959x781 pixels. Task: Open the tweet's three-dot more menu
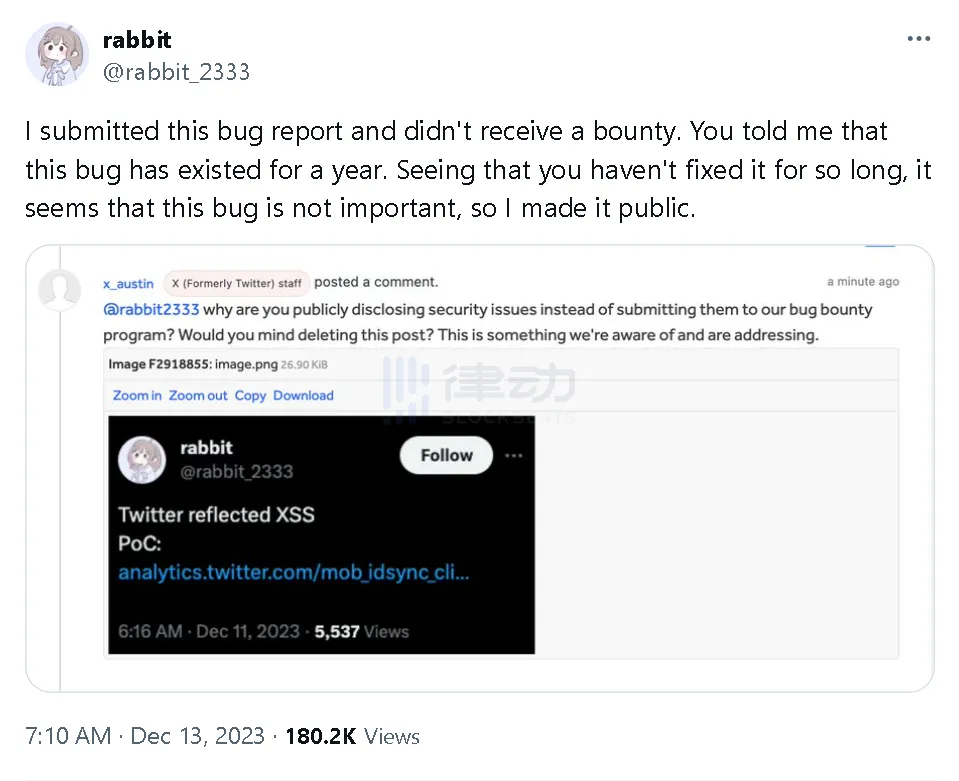918,39
